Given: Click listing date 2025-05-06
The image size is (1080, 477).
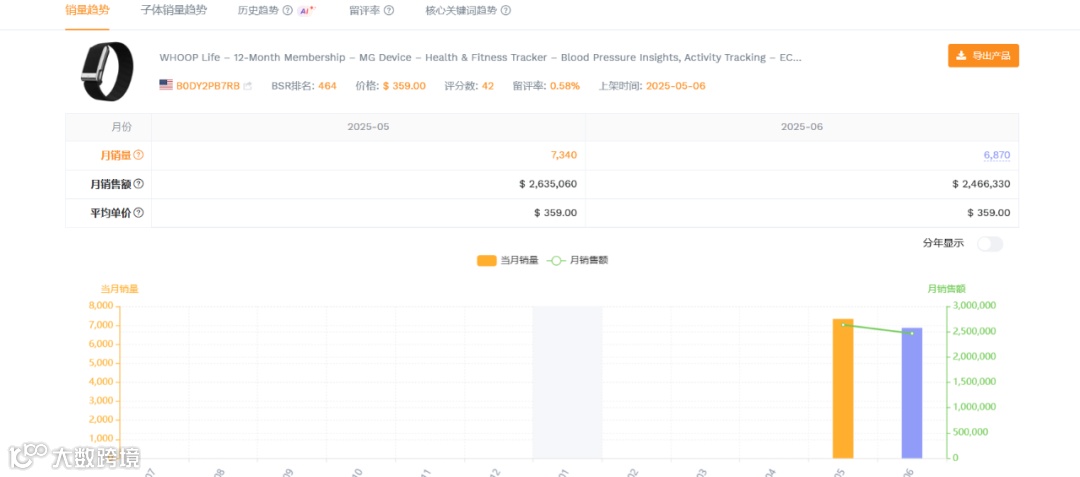Looking at the screenshot, I should 676,86.
